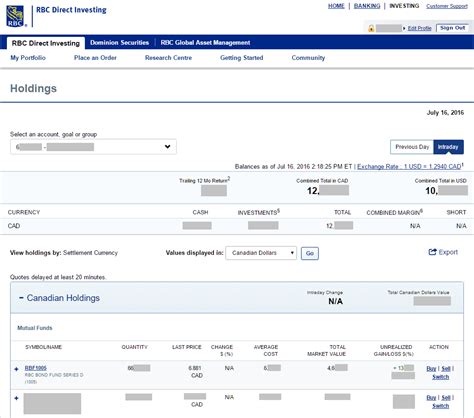The height and width of the screenshot is (418, 474).
Task: Click Sell in the redacted second fund row
Action: tap(446, 398)
